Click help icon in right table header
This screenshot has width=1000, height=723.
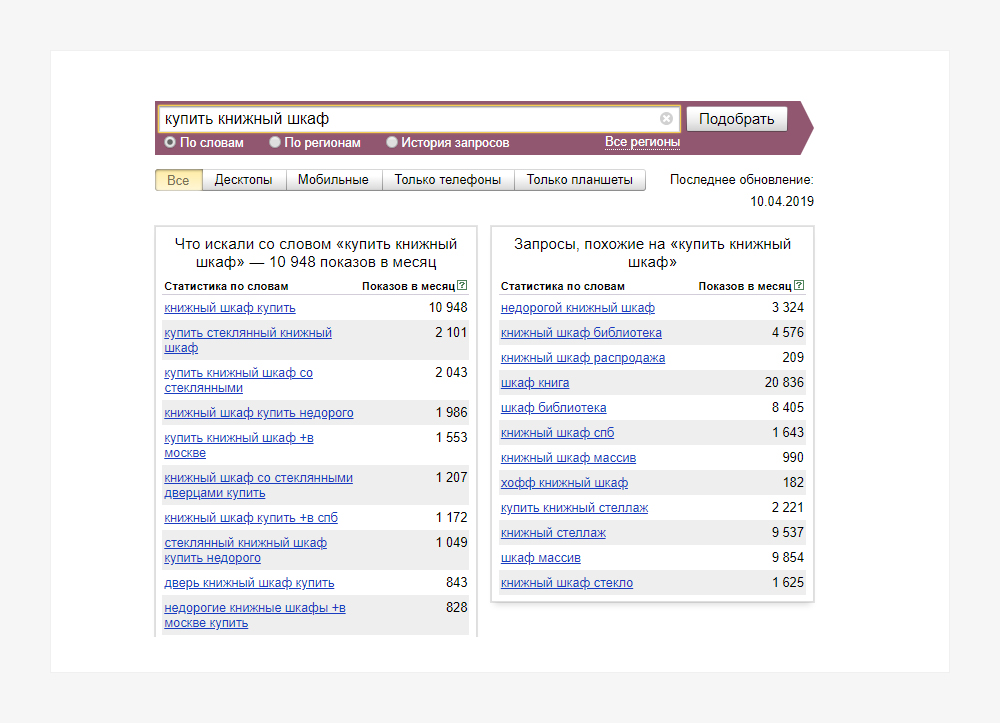pyautogui.click(x=798, y=286)
